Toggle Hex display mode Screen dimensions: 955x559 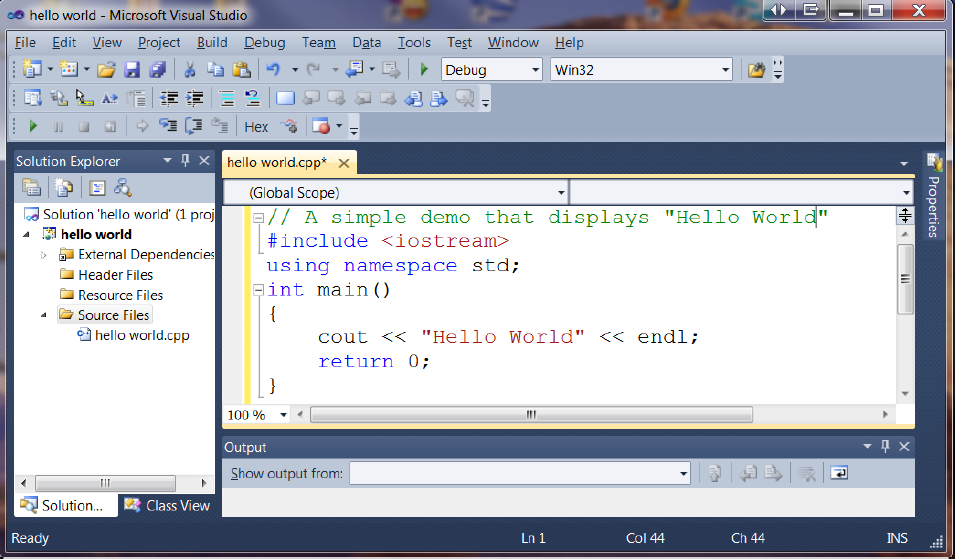click(256, 127)
